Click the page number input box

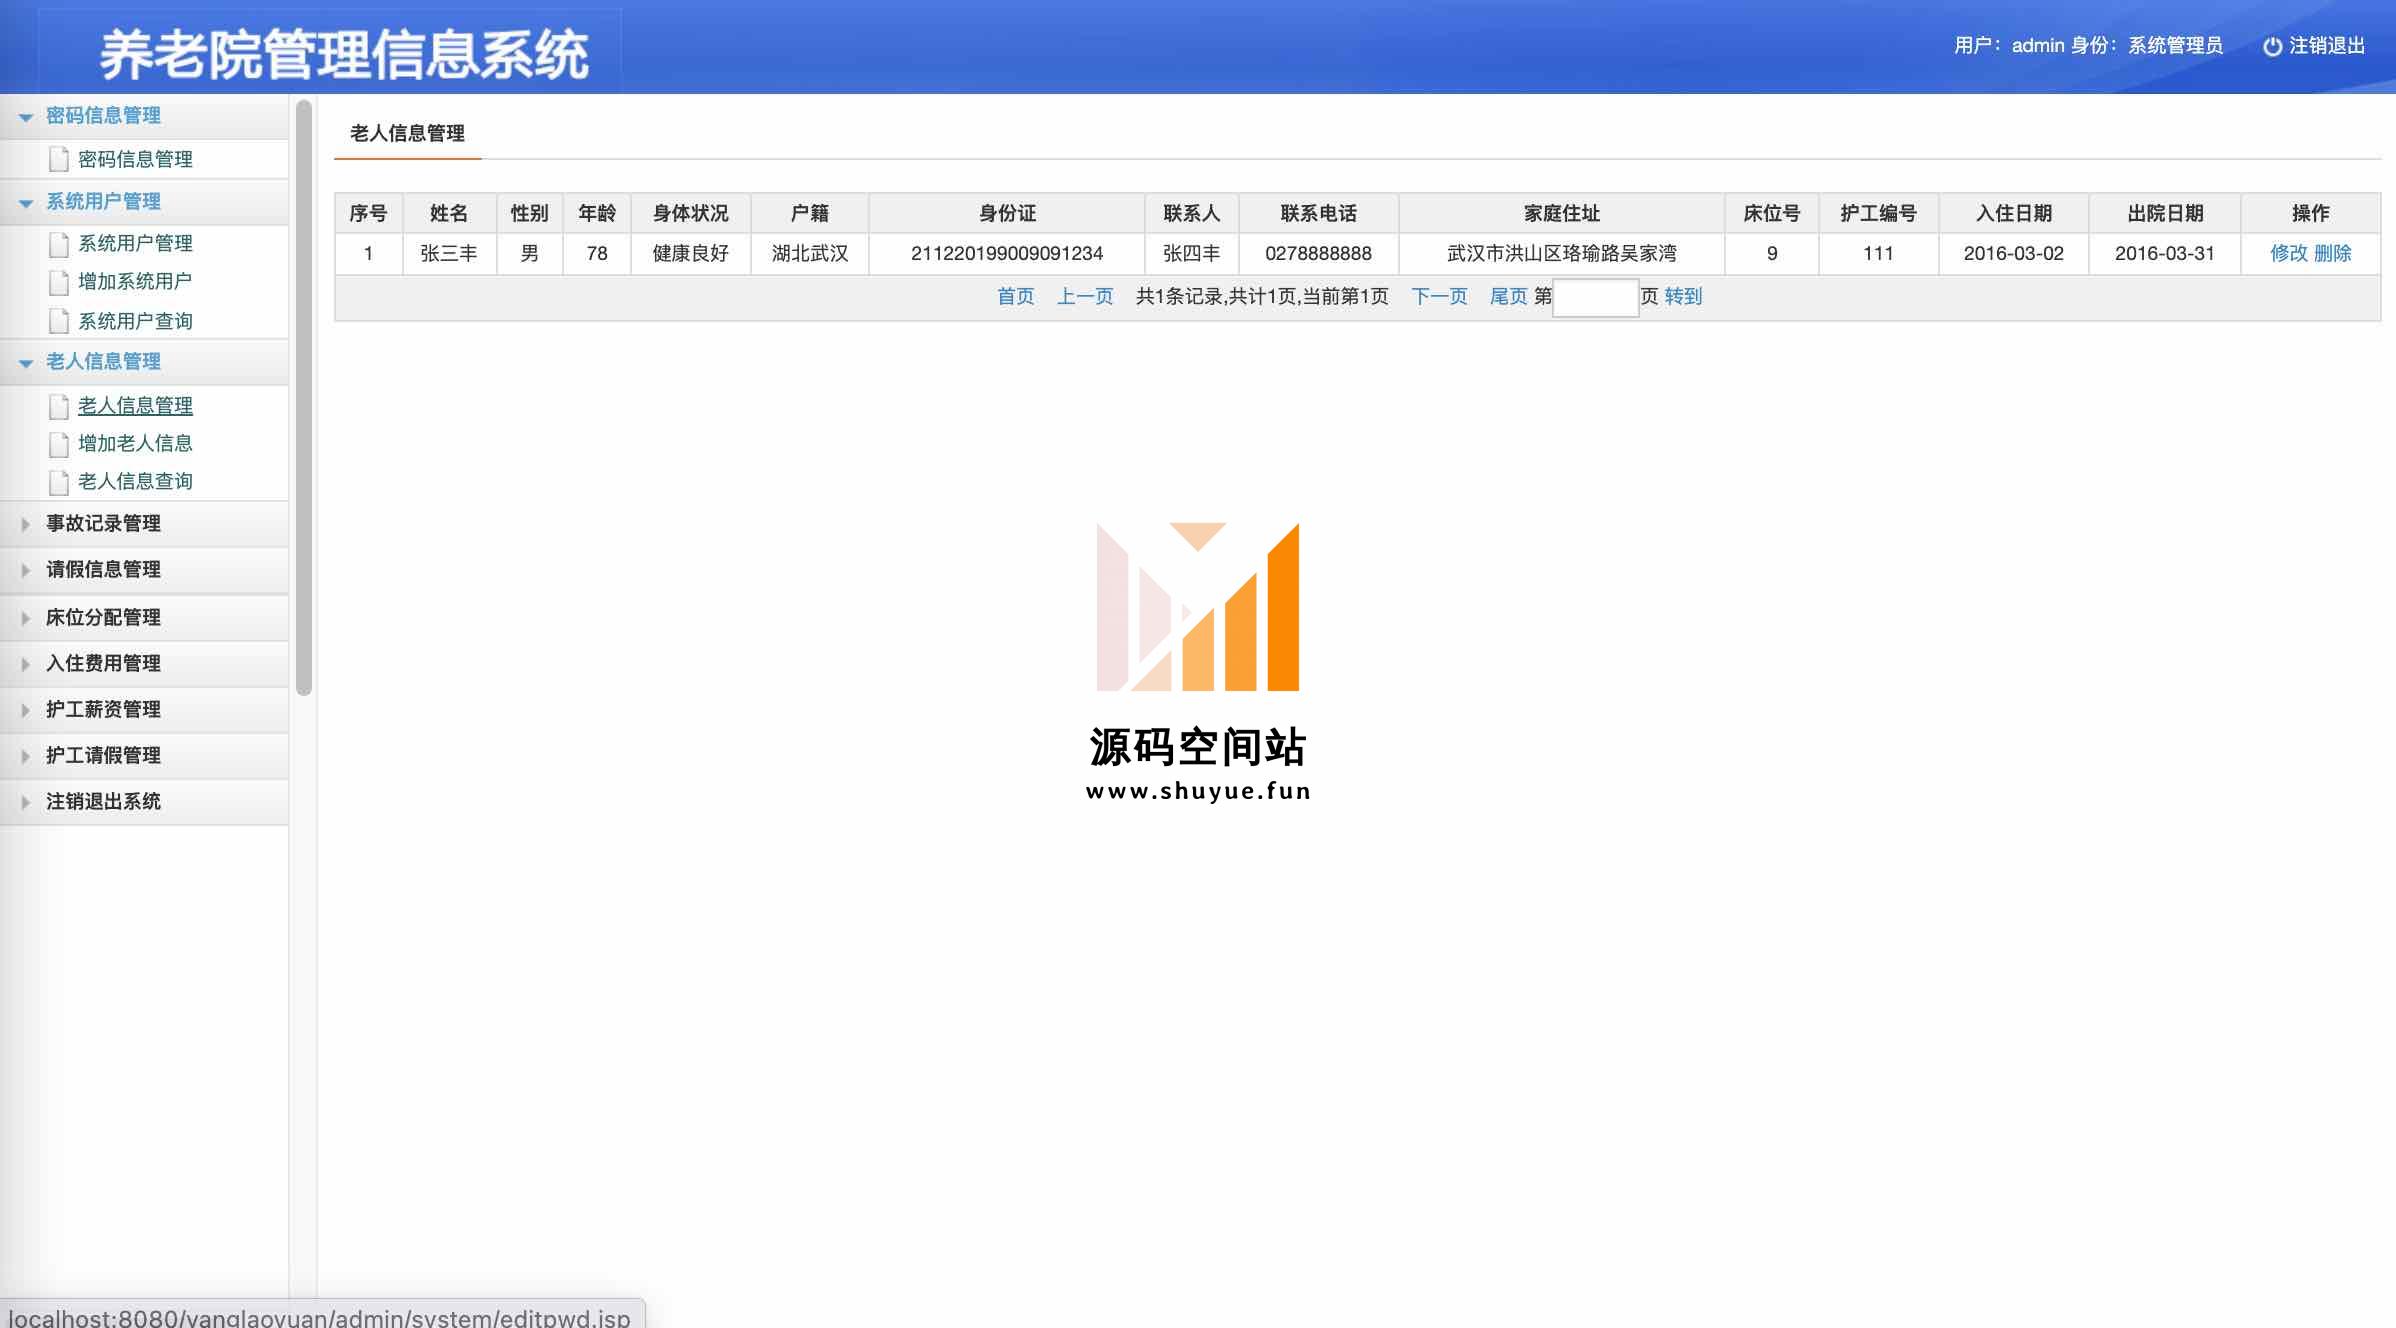(x=1595, y=297)
